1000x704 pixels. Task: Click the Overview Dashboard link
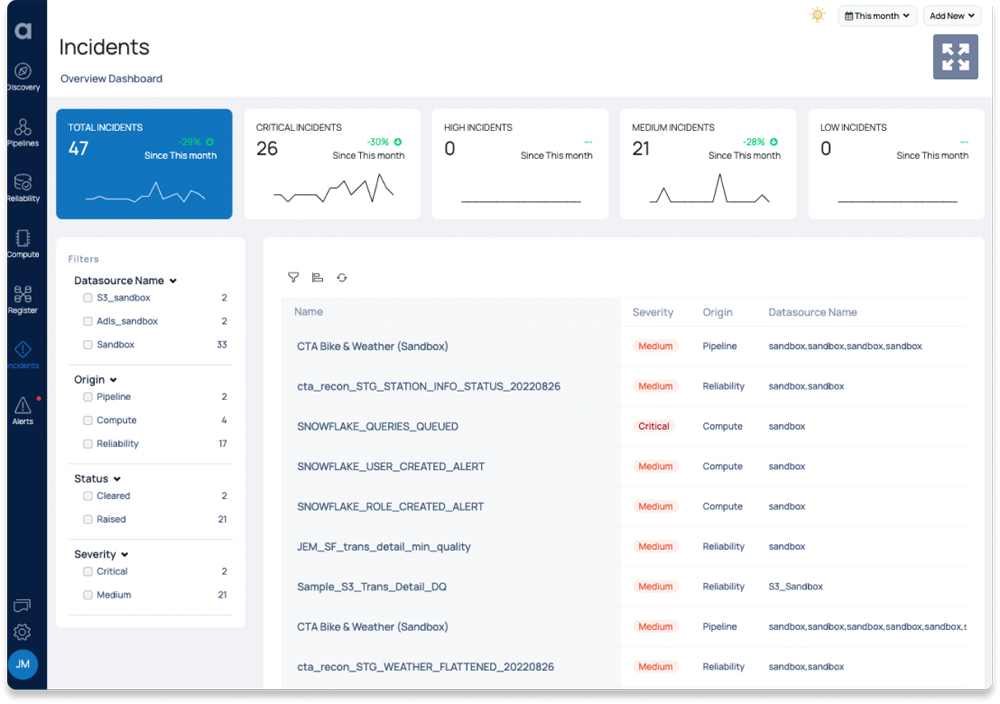pos(111,78)
